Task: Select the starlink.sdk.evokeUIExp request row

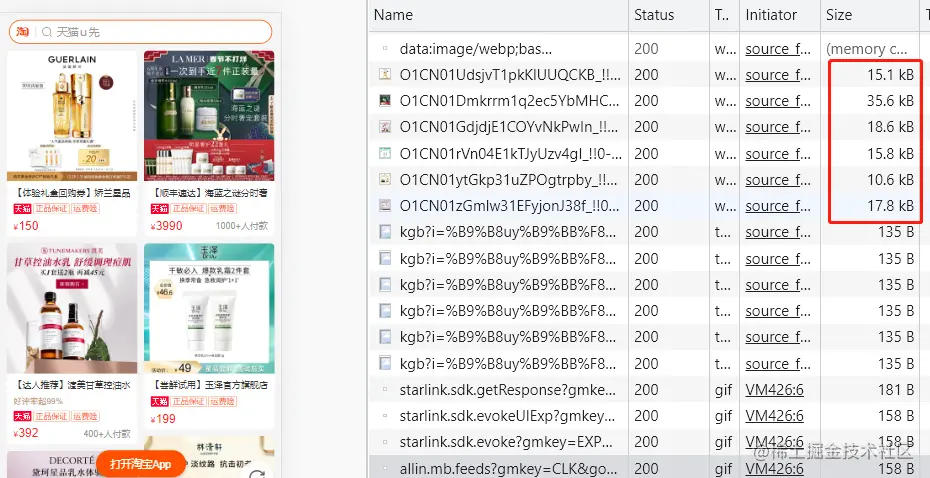Action: coord(646,416)
